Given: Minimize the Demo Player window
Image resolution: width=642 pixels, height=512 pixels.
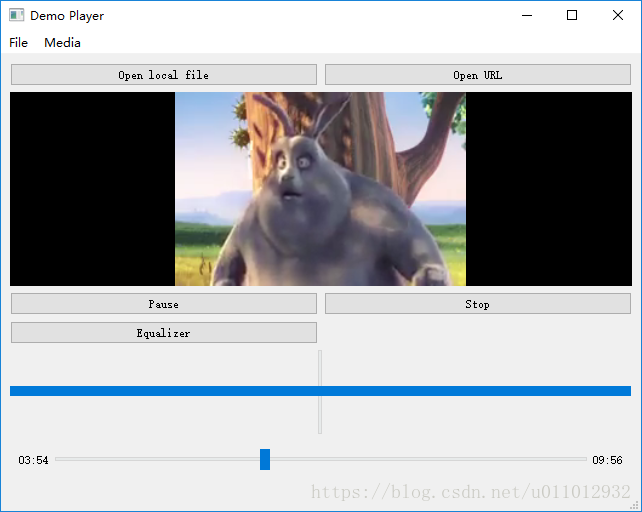Looking at the screenshot, I should coord(527,16).
